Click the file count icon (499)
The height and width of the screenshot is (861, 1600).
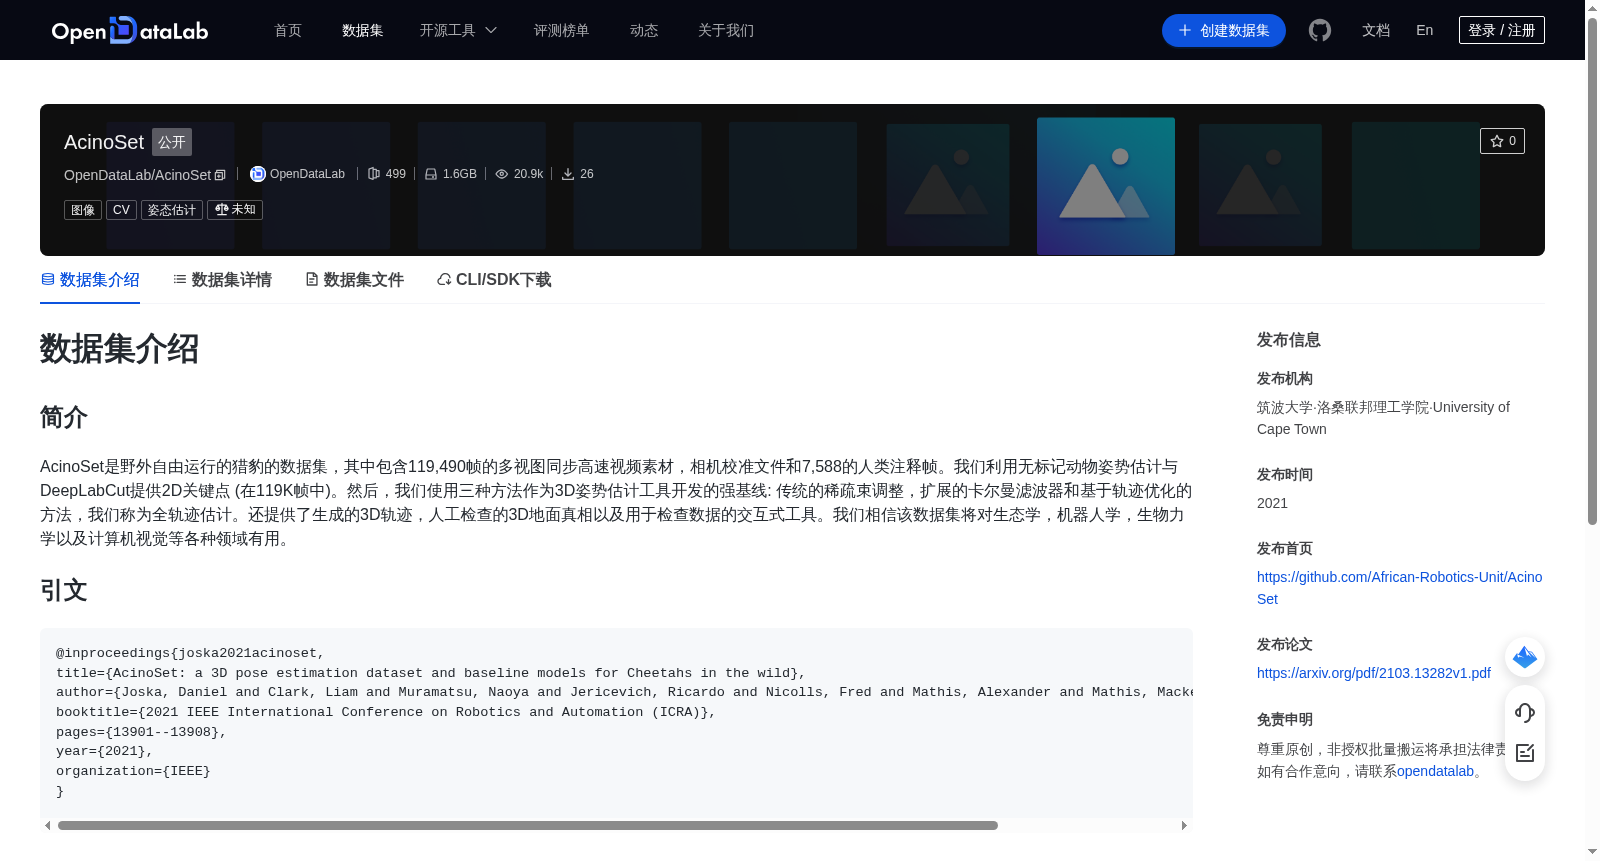coord(374,174)
